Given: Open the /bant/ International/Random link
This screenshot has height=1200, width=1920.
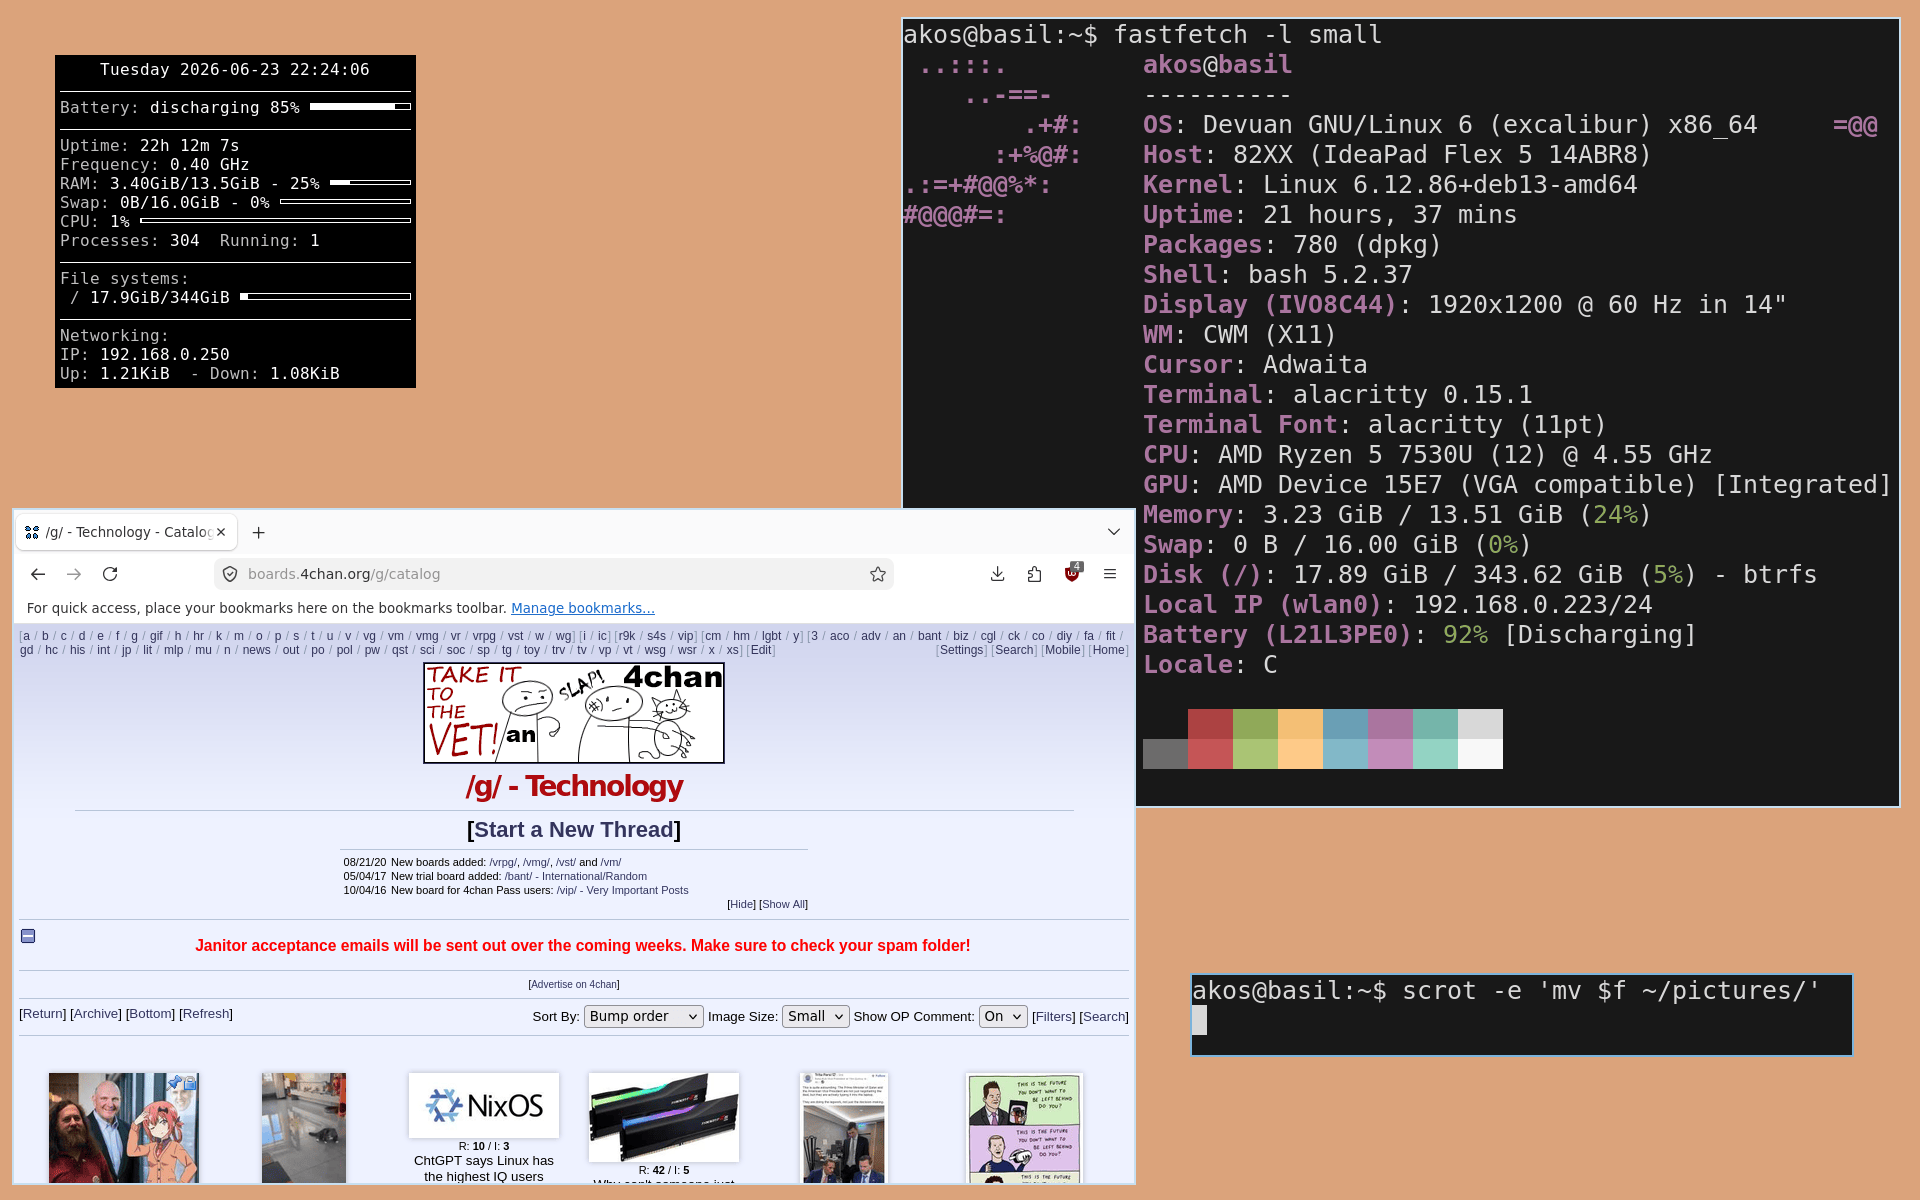Looking at the screenshot, I should (576, 876).
